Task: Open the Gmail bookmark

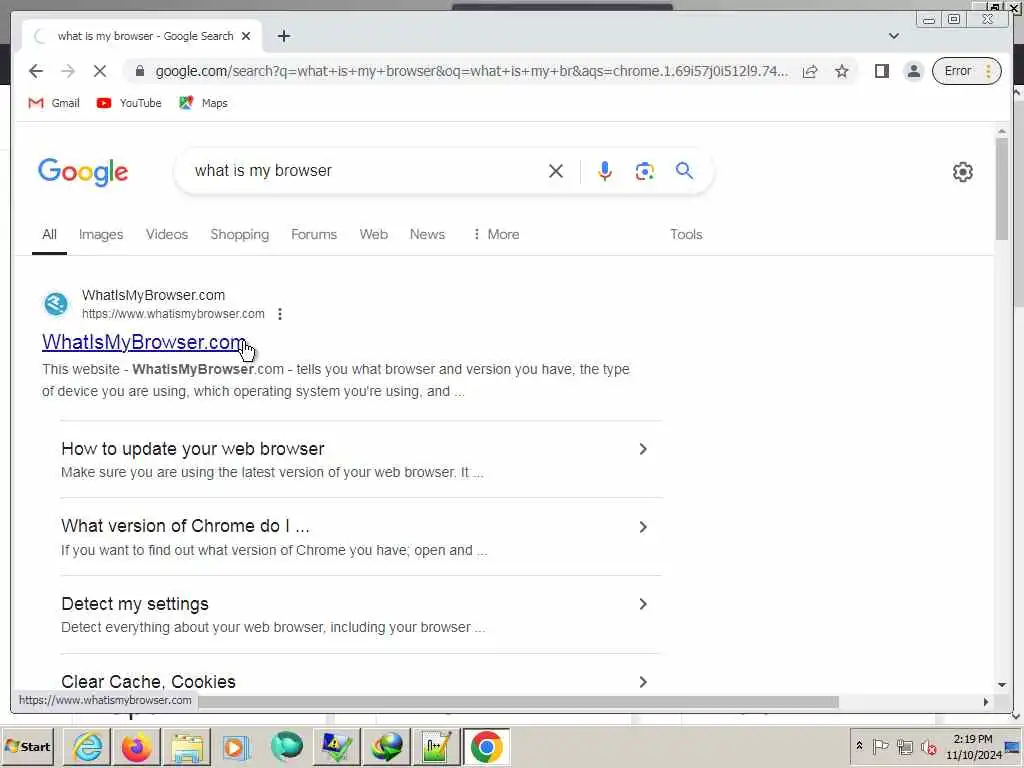Action: point(54,103)
